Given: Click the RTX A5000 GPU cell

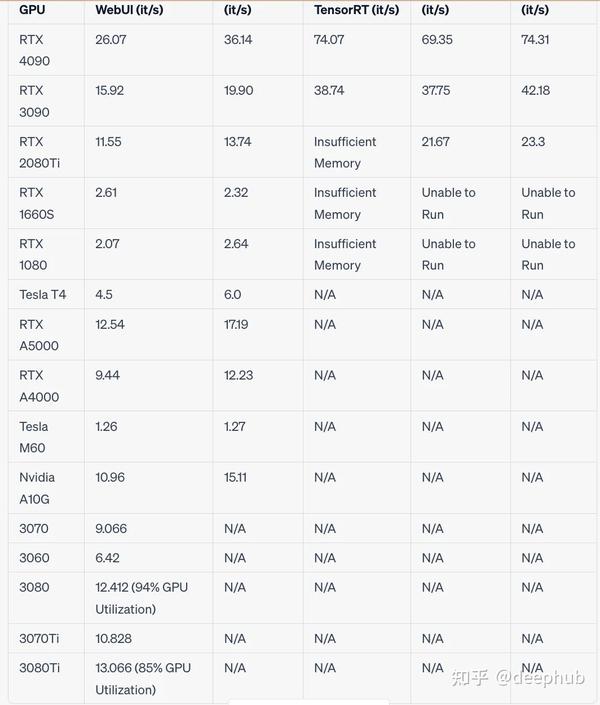Looking at the screenshot, I should tap(39, 335).
